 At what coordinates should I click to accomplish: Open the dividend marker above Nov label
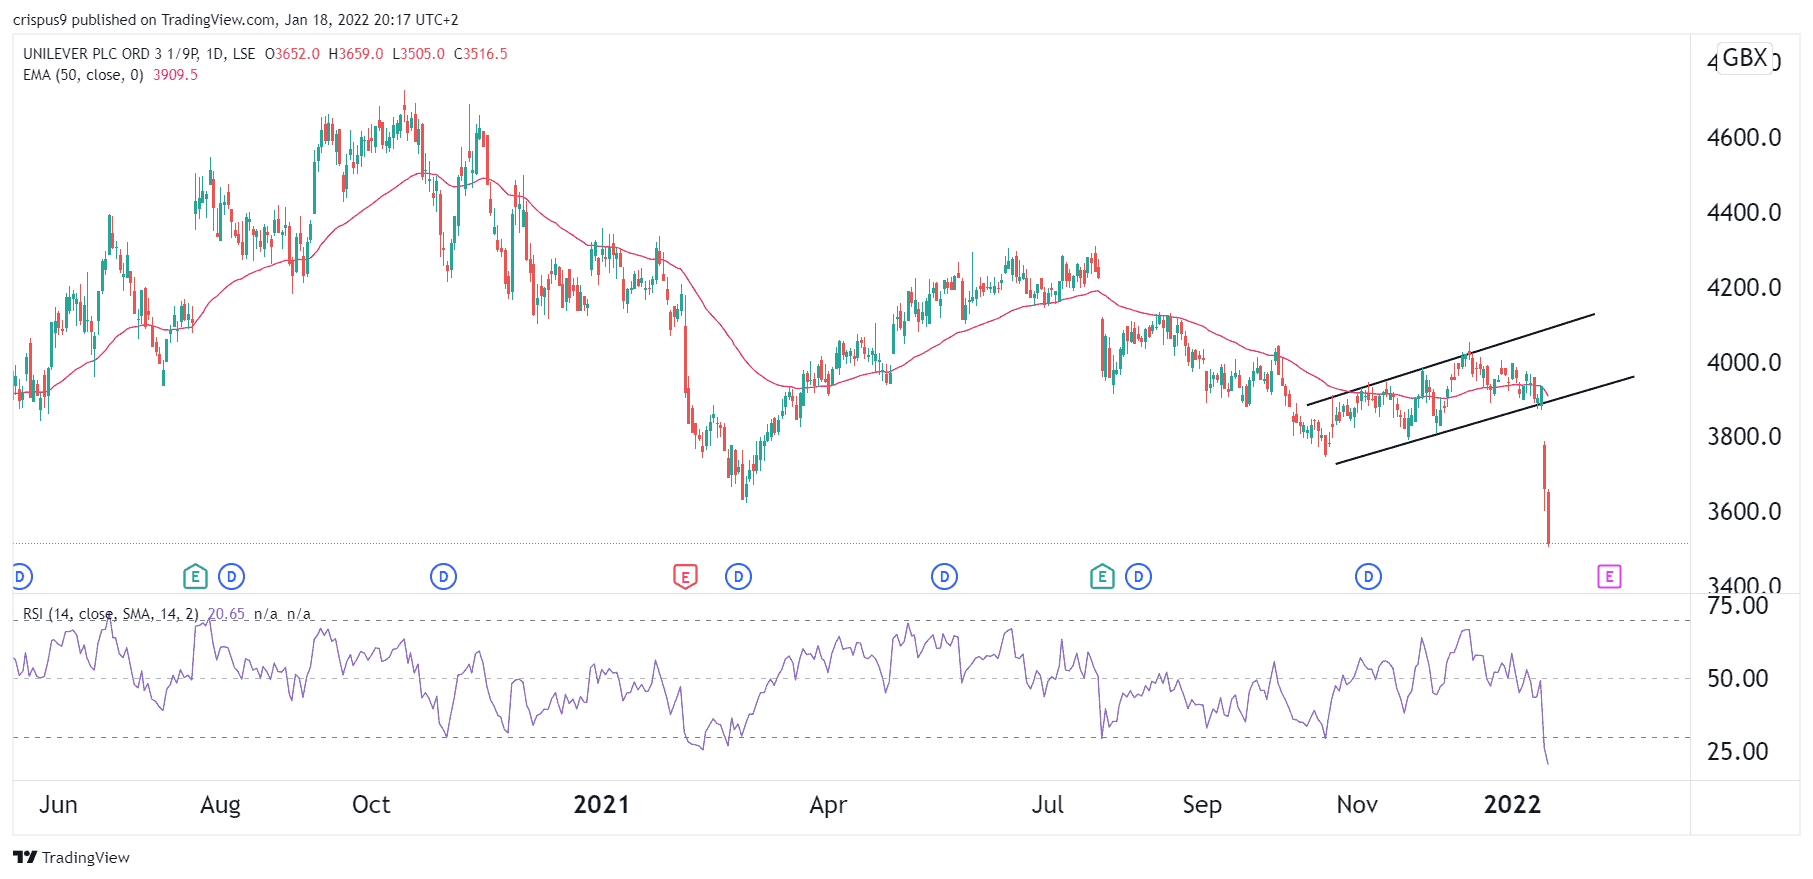coord(1368,576)
